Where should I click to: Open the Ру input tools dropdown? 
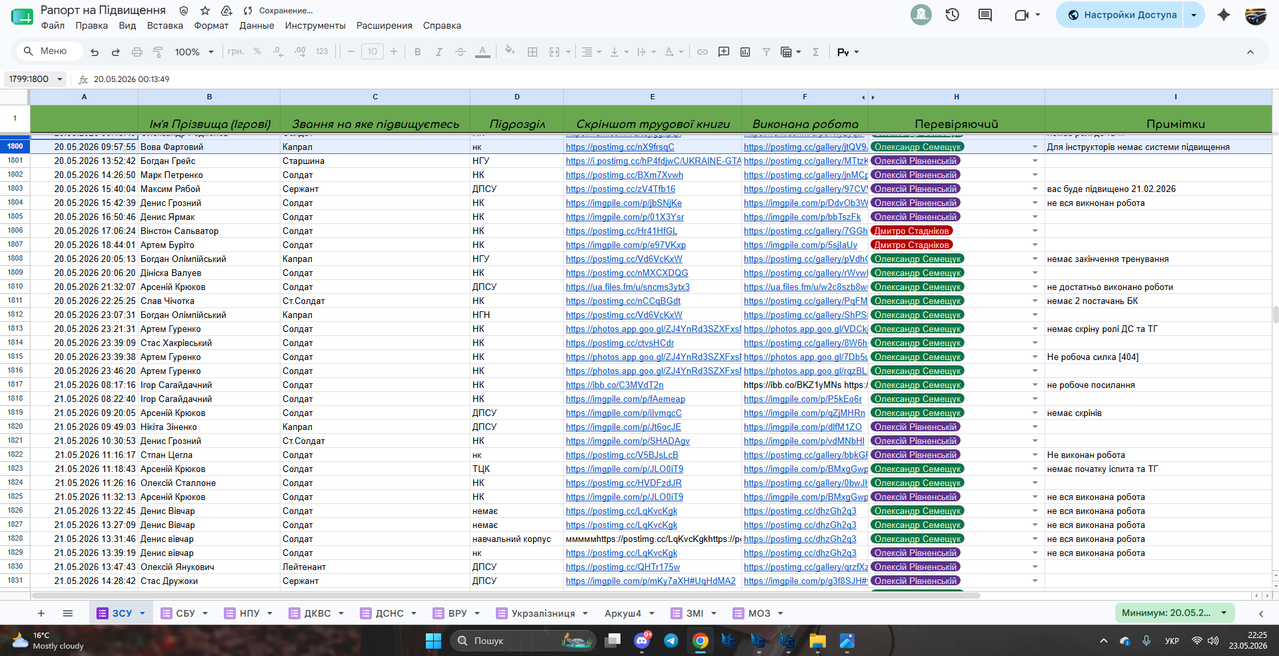[847, 52]
